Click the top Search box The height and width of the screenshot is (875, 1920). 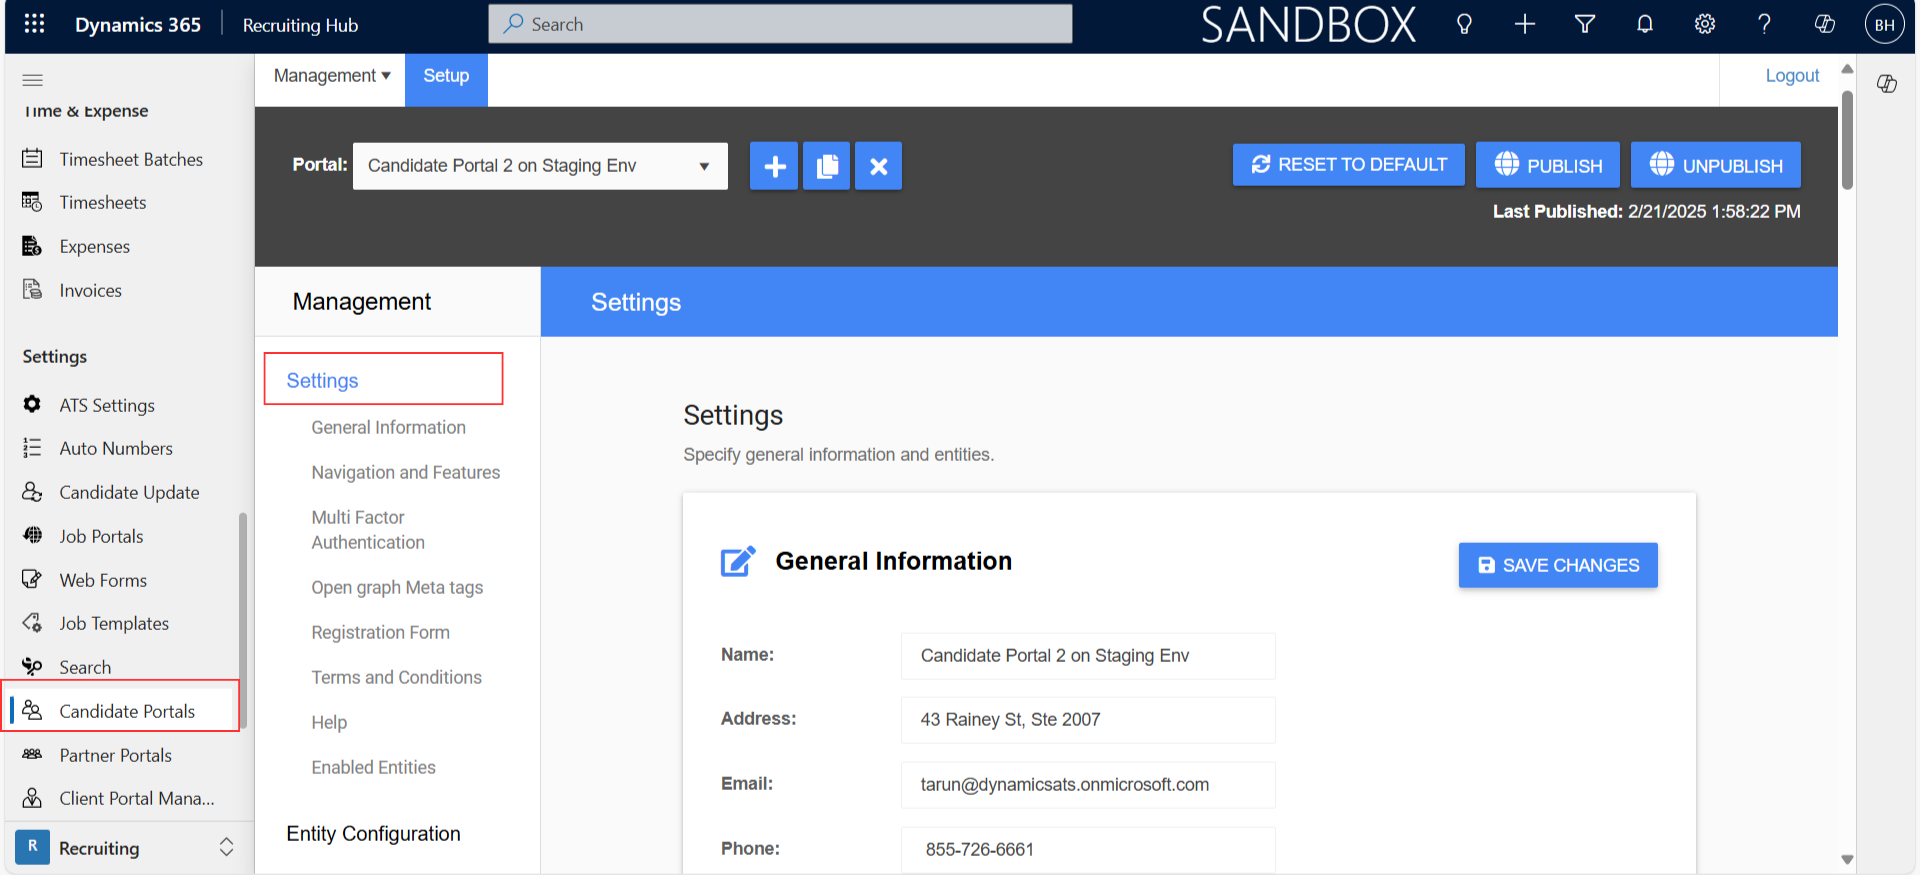[x=780, y=24]
